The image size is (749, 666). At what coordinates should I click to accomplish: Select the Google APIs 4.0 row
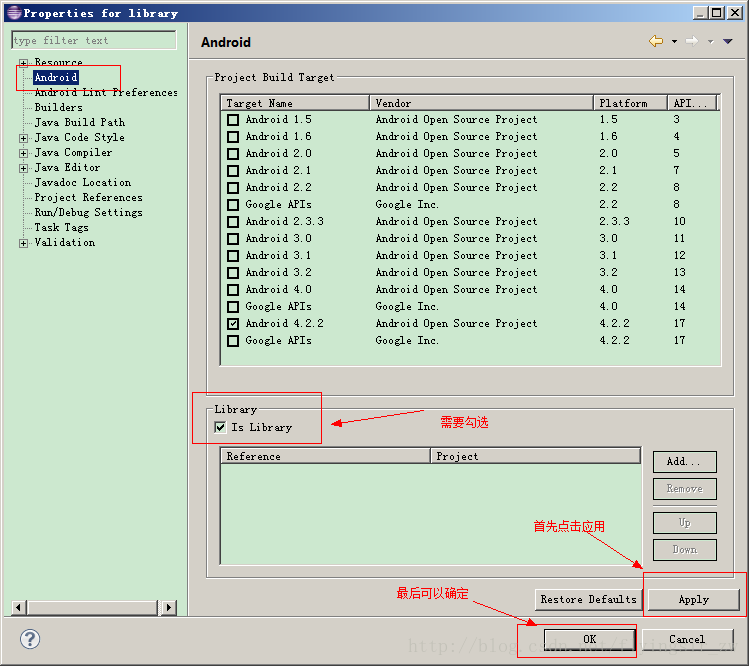(471, 307)
